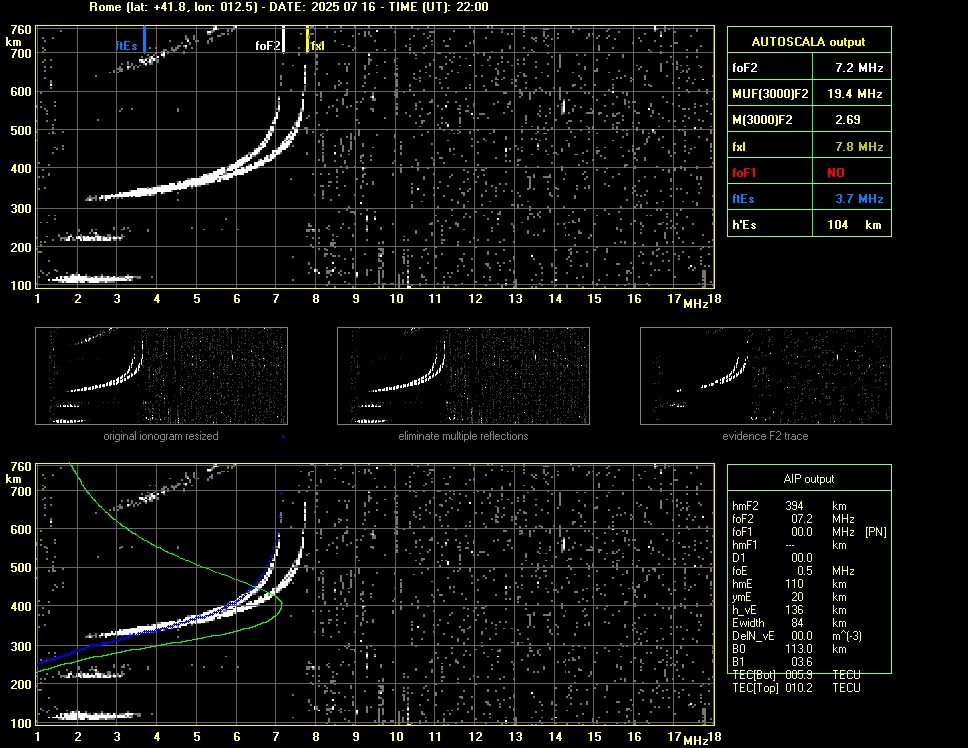The height and width of the screenshot is (748, 968).
Task: Click the h'Es row label
Action: point(744,225)
